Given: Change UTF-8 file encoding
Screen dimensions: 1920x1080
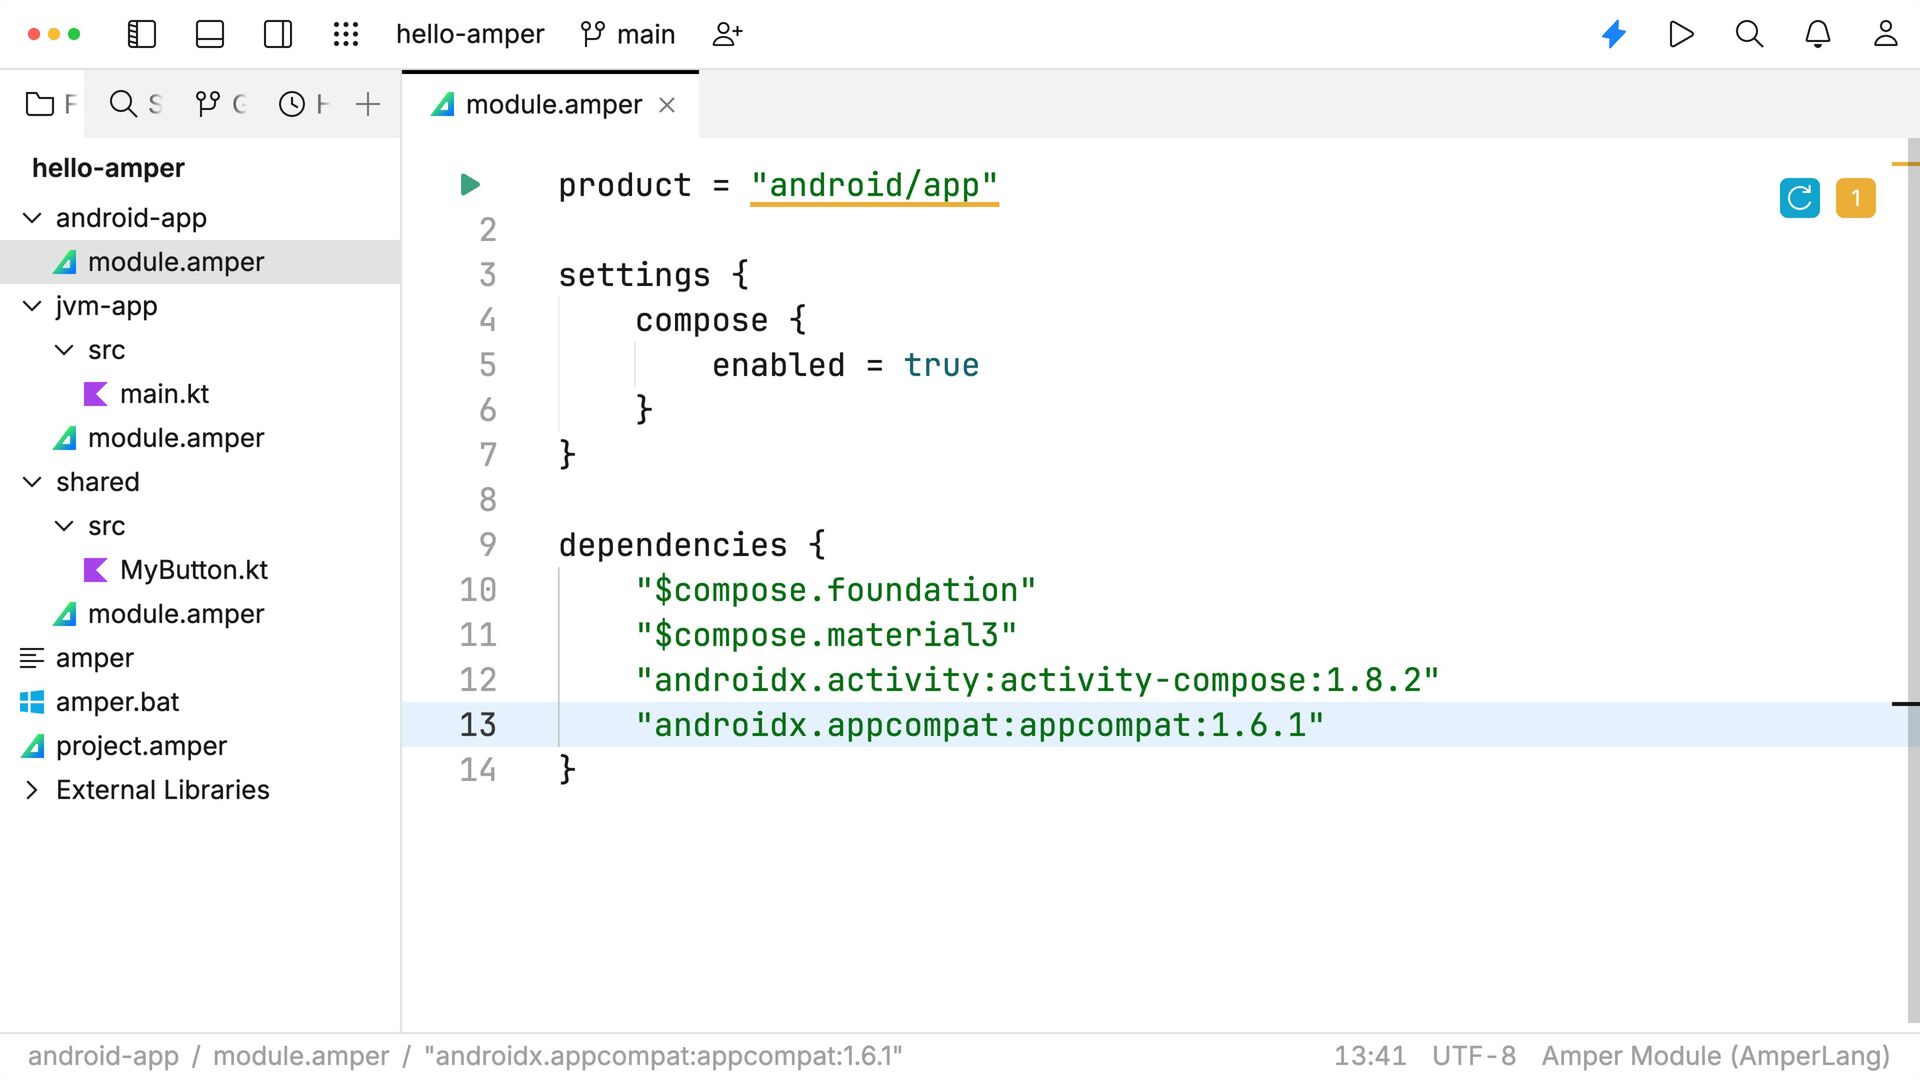Looking at the screenshot, I should pyautogui.click(x=1474, y=1056).
